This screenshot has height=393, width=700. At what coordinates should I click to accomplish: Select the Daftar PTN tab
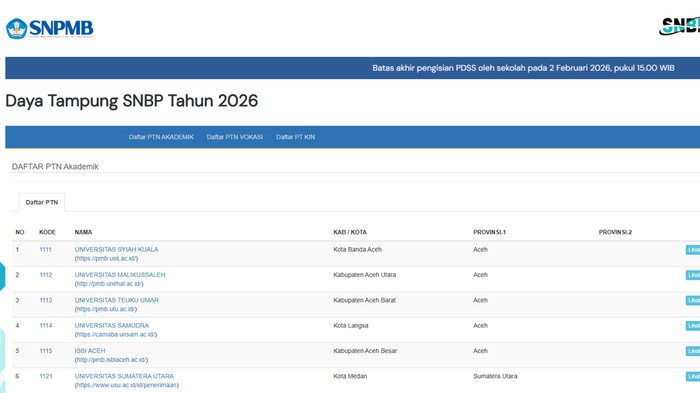(x=42, y=202)
